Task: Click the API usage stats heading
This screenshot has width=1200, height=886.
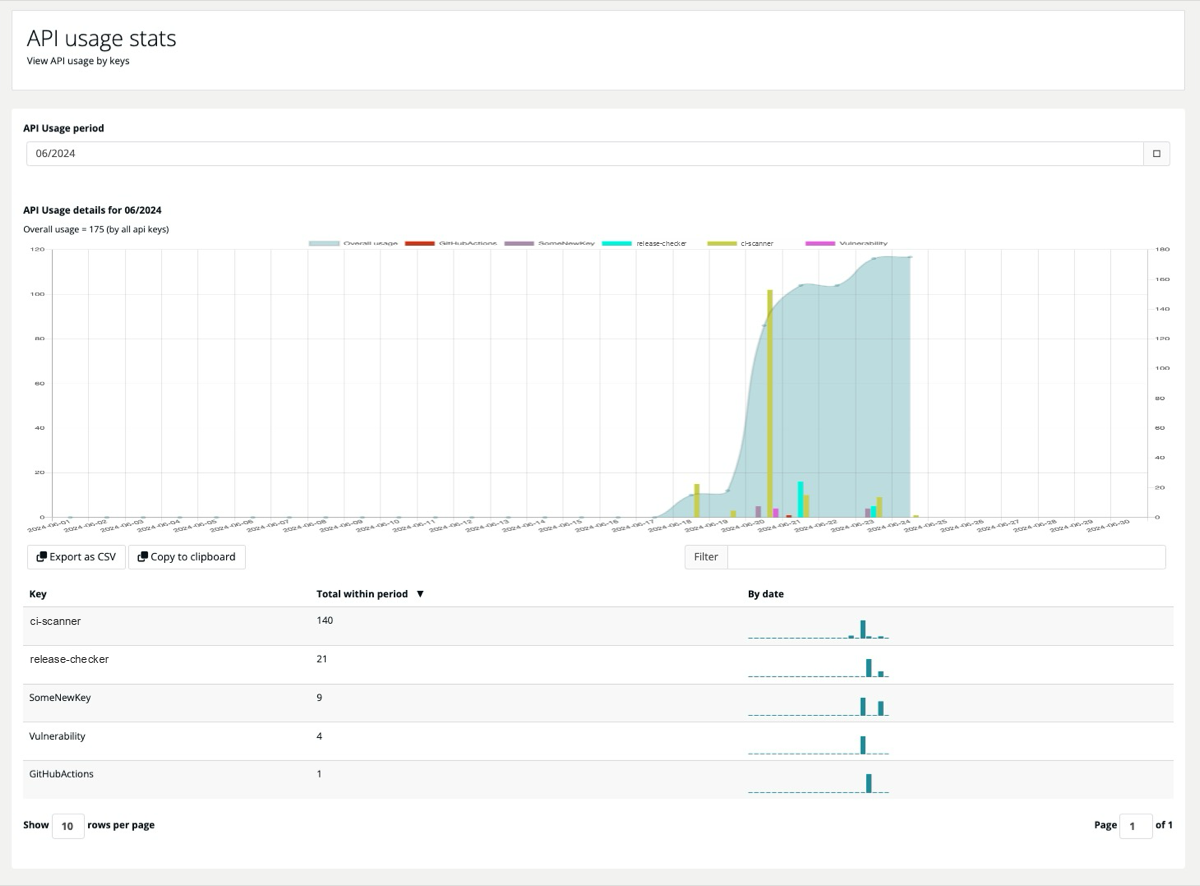Action: tap(101, 38)
